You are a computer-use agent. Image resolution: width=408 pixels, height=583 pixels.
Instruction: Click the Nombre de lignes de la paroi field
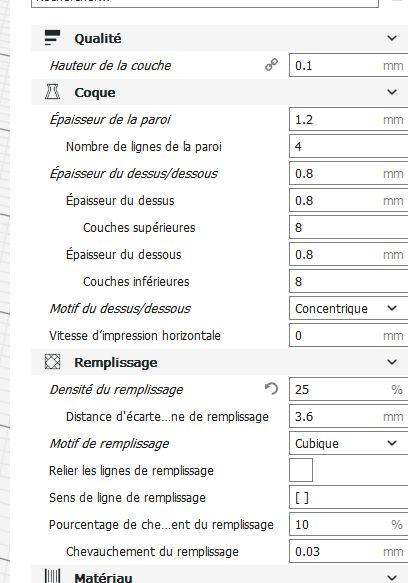[348, 146]
